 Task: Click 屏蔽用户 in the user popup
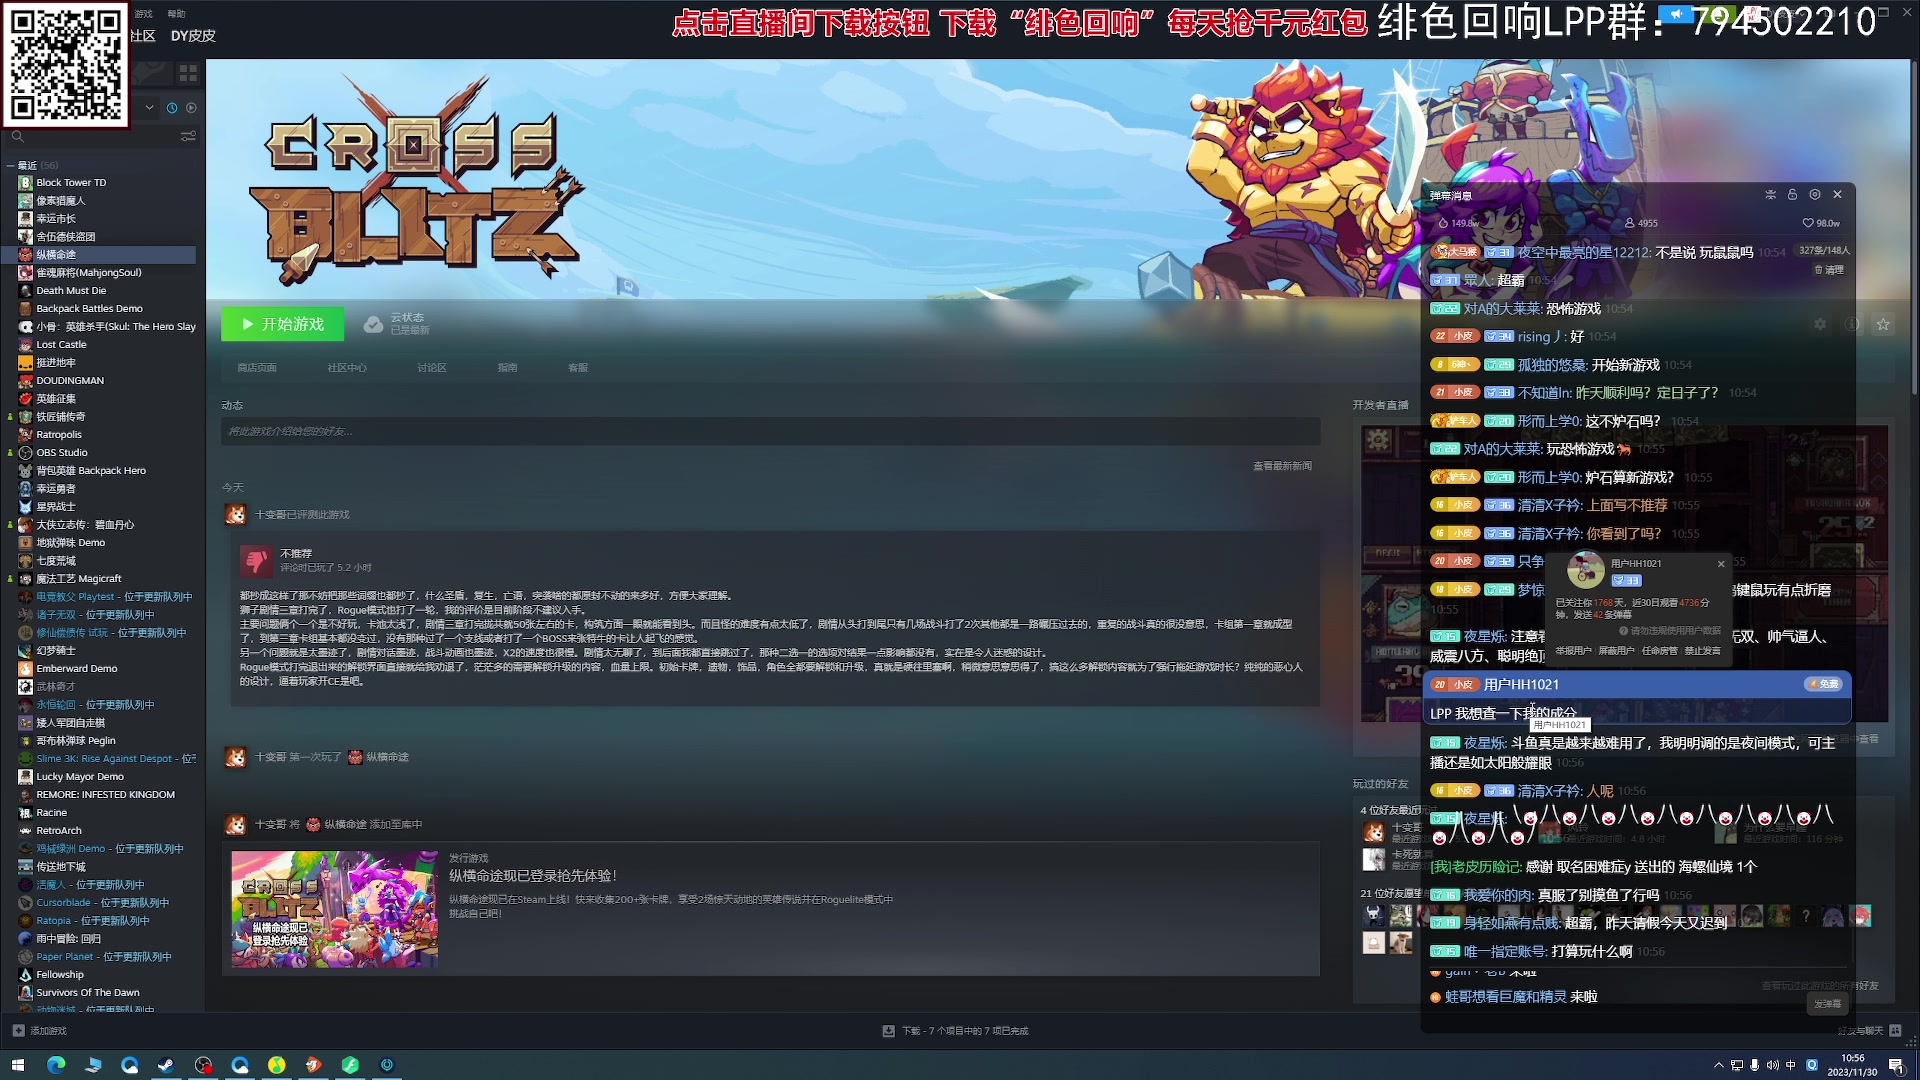1616,651
